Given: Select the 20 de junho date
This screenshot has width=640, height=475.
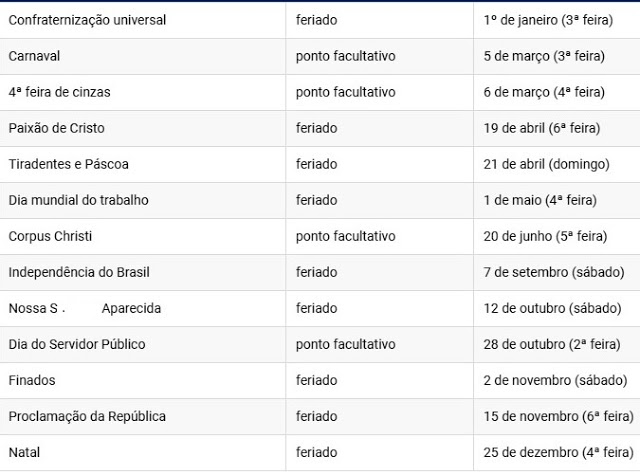Looking at the screenshot, I should point(545,236).
